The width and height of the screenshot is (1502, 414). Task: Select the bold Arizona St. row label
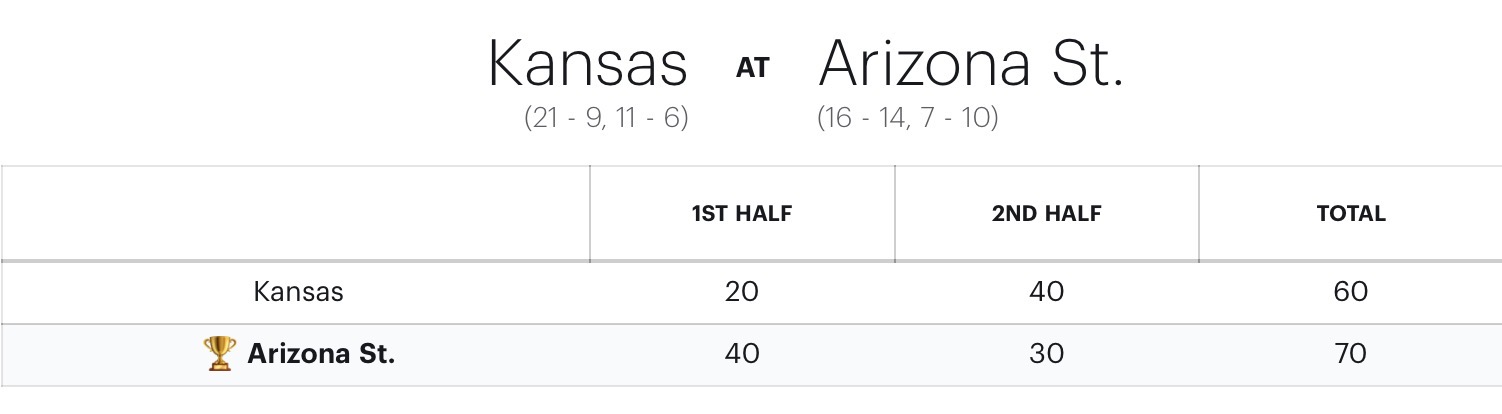tap(321, 354)
